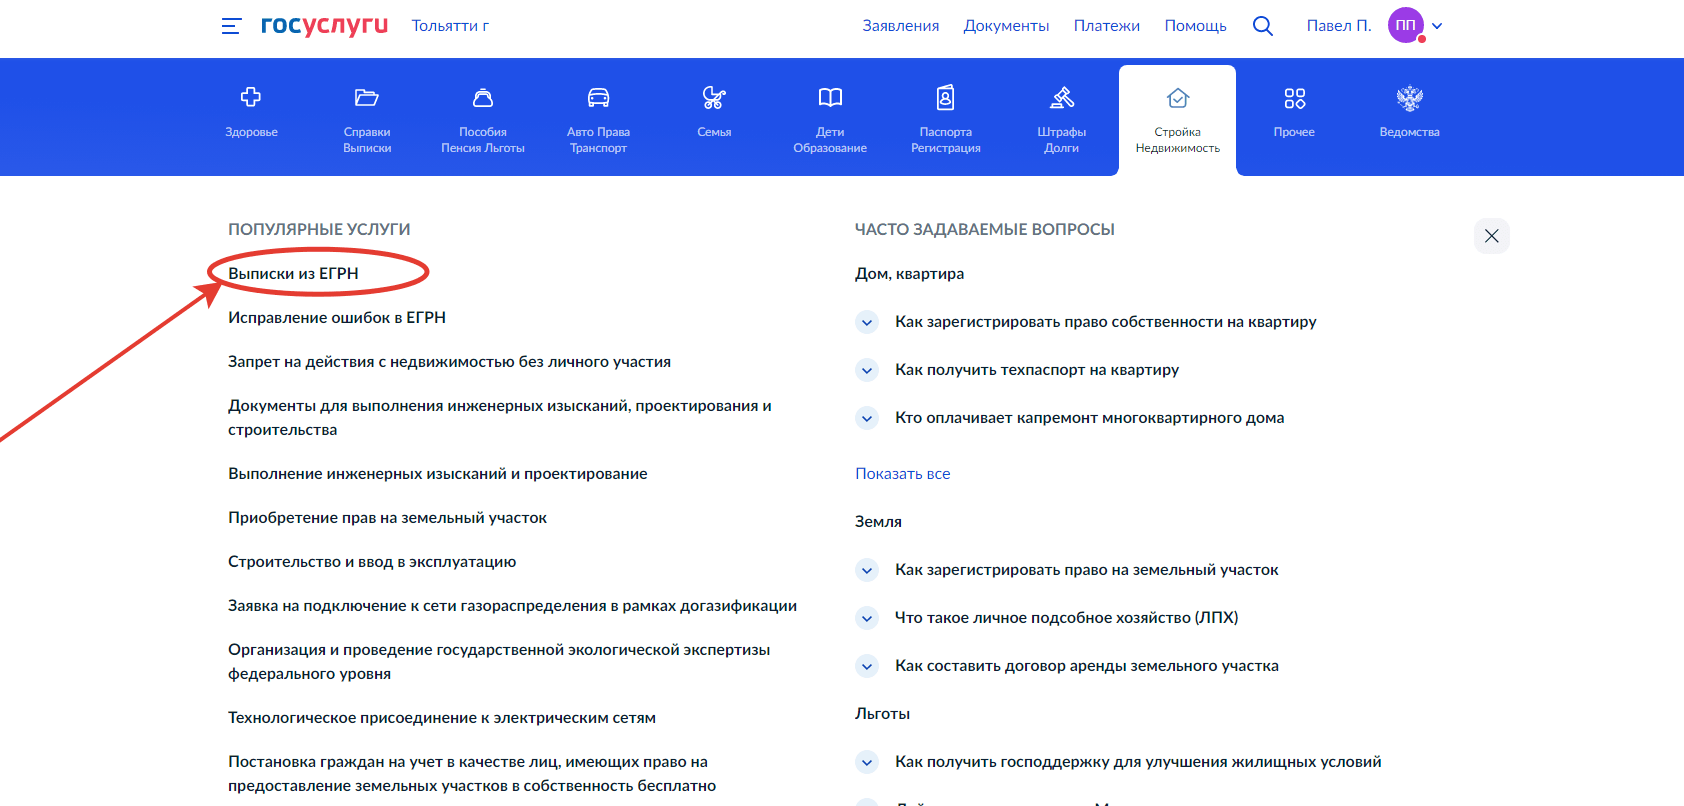Open the Здоровье category
Screen dimensions: 1684x806
tap(251, 113)
